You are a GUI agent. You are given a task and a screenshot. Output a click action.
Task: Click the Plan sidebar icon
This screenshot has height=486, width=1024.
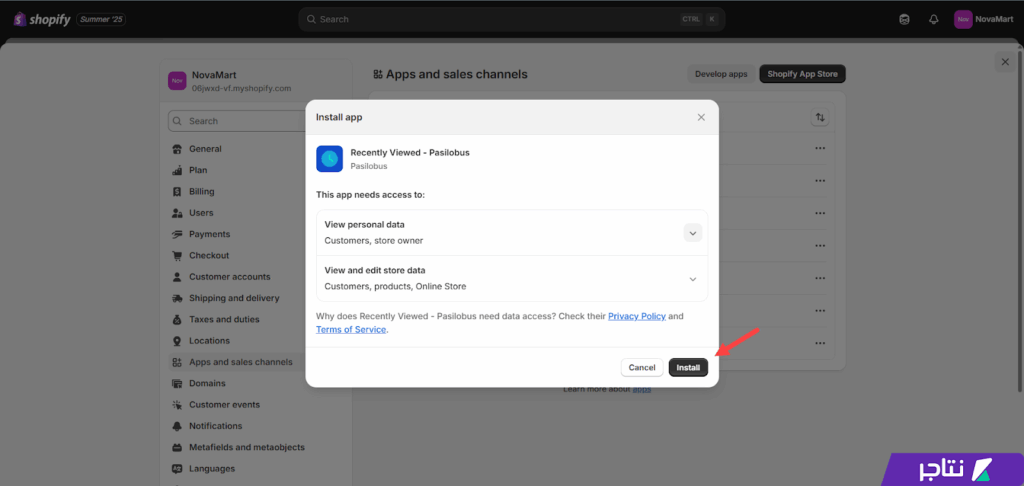pyautogui.click(x=176, y=170)
